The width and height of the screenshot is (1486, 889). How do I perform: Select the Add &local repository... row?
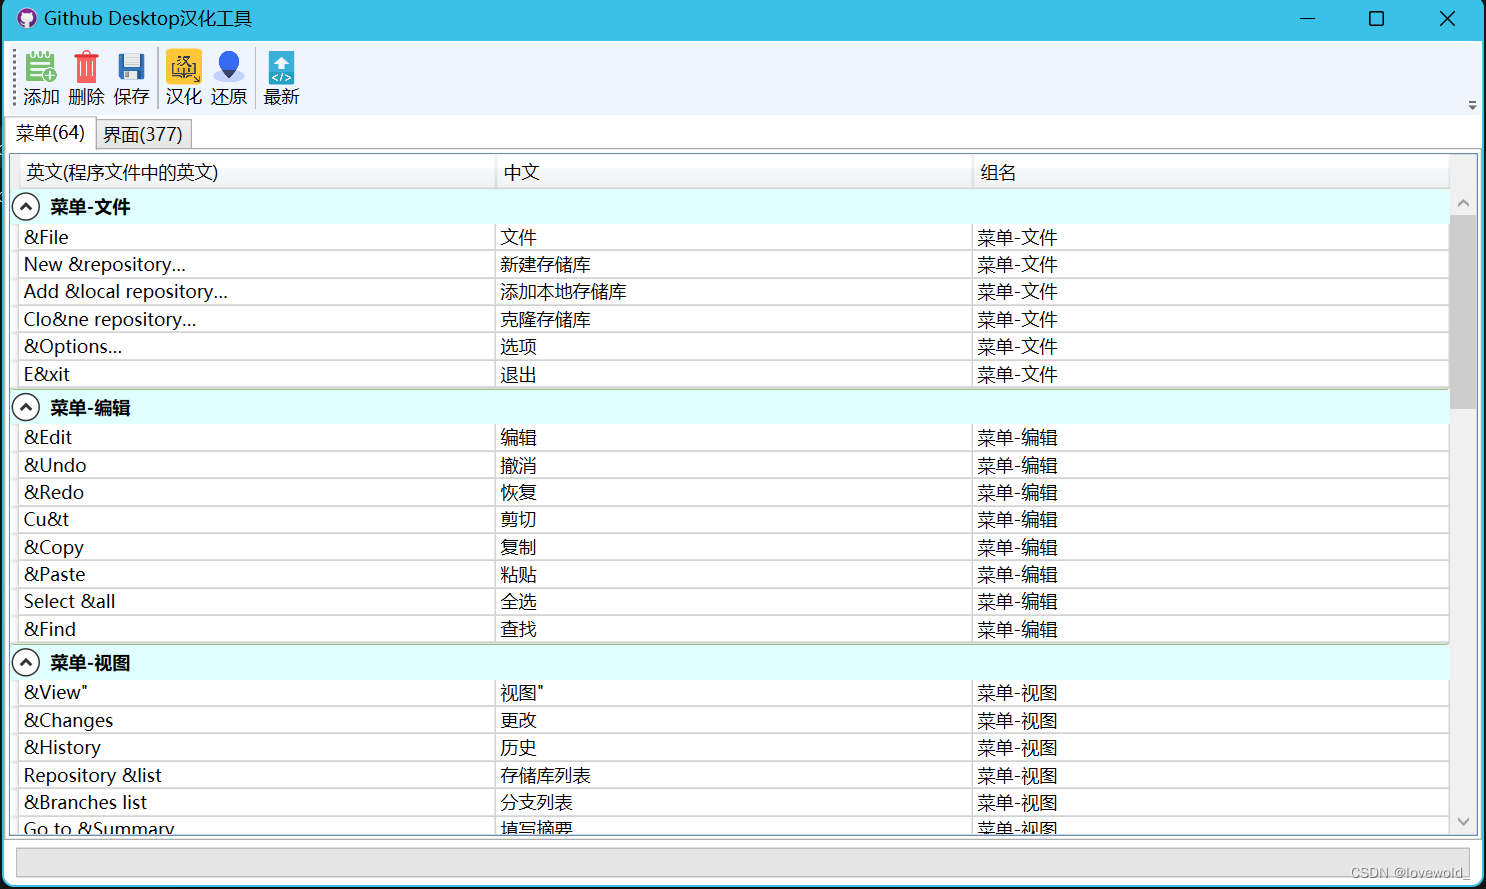pyautogui.click(x=734, y=292)
